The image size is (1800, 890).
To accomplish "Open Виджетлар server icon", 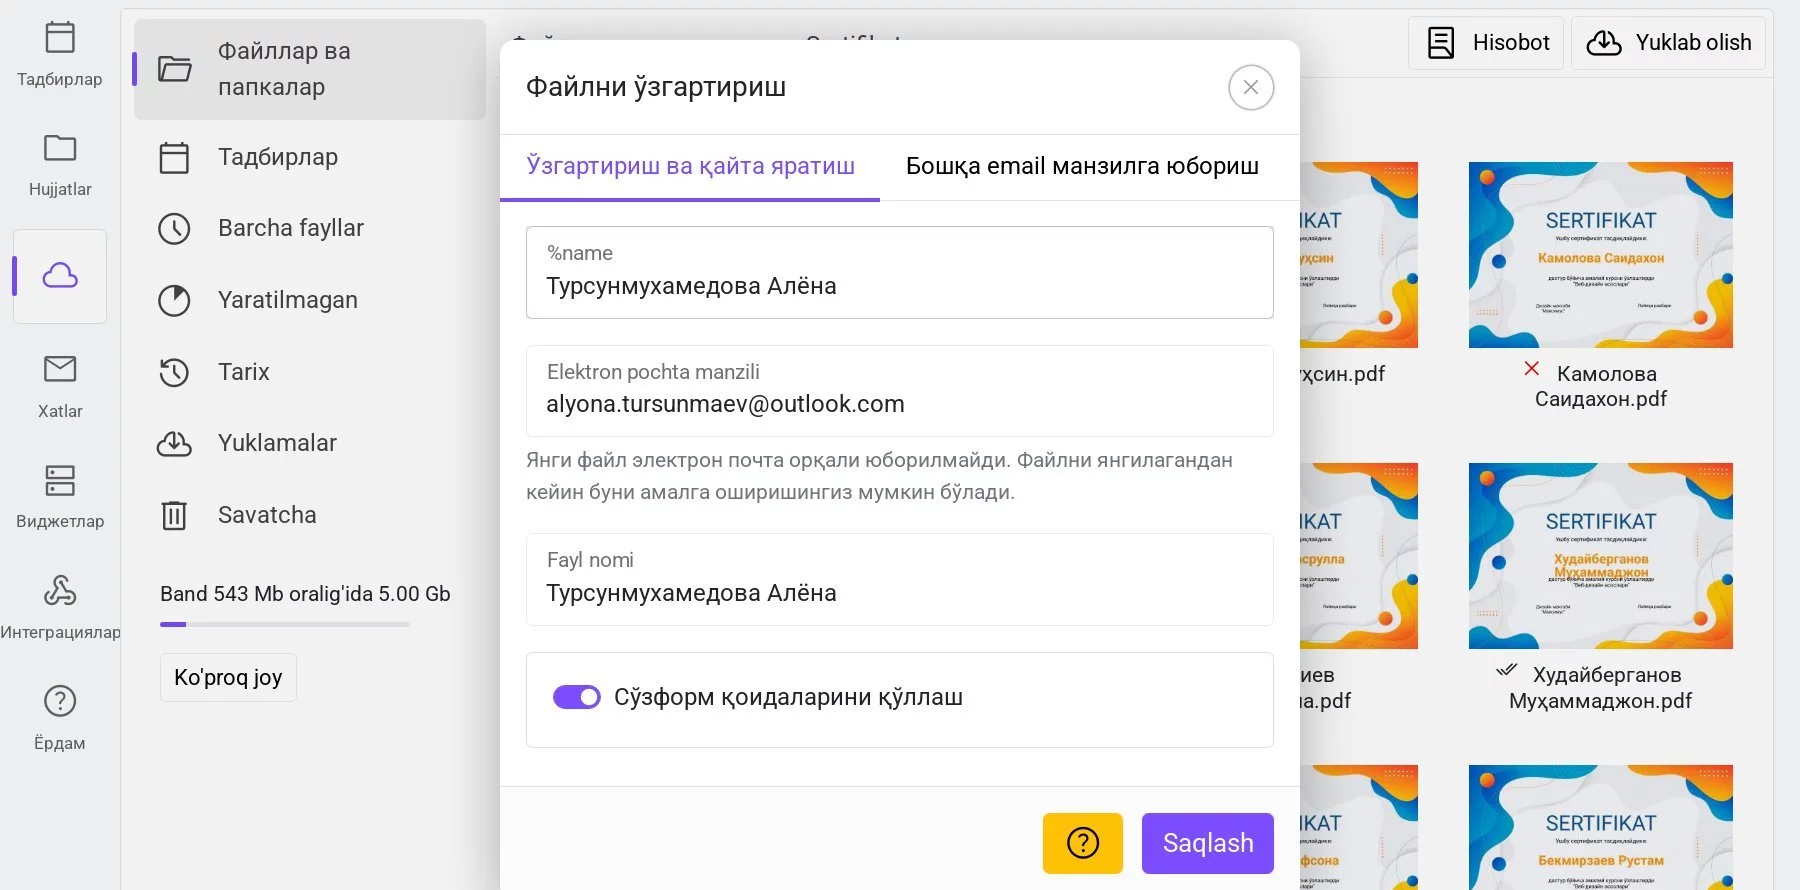I will point(60,480).
